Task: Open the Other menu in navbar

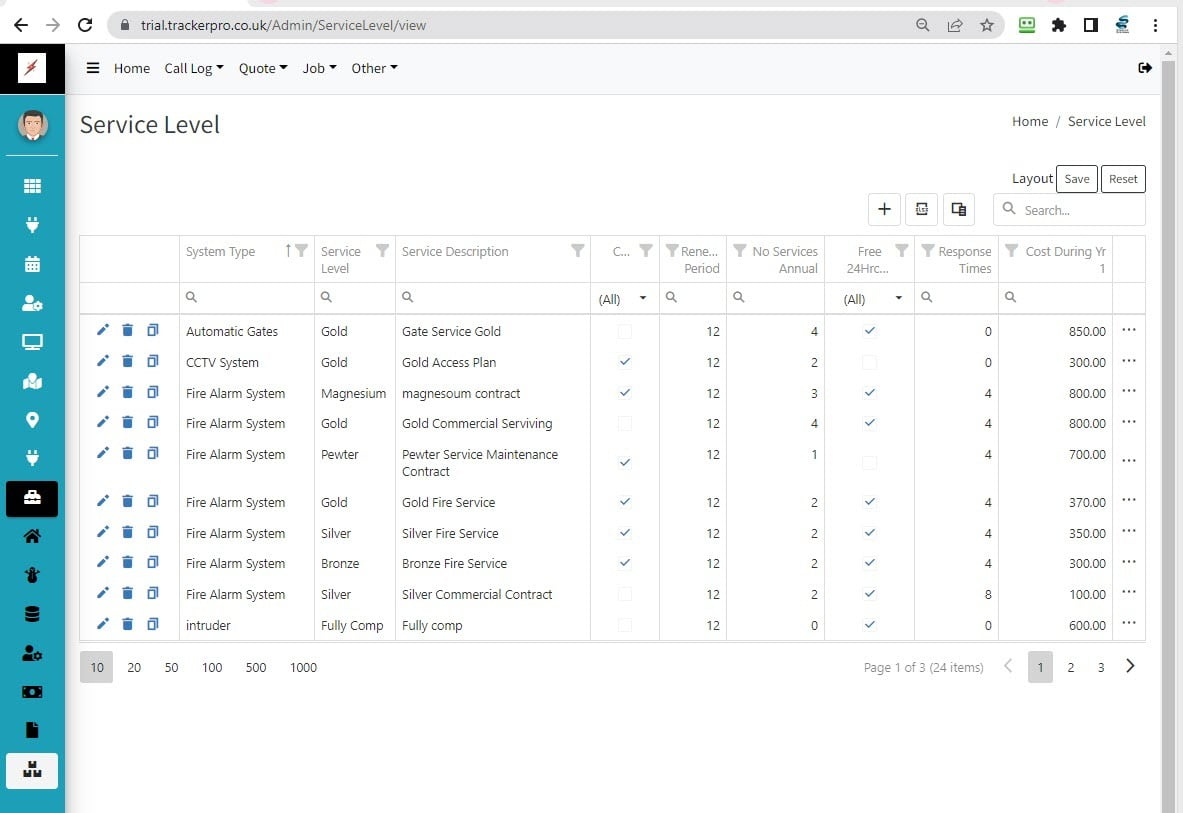Action: (x=374, y=68)
